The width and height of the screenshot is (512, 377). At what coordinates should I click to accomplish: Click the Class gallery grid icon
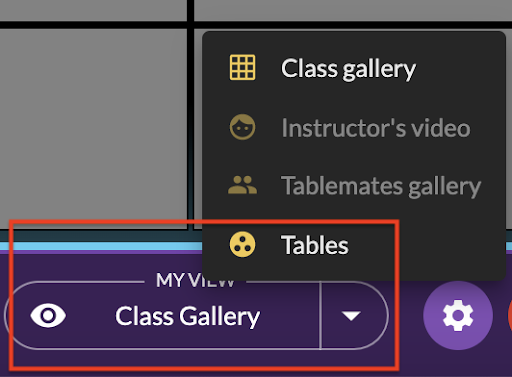[242, 68]
